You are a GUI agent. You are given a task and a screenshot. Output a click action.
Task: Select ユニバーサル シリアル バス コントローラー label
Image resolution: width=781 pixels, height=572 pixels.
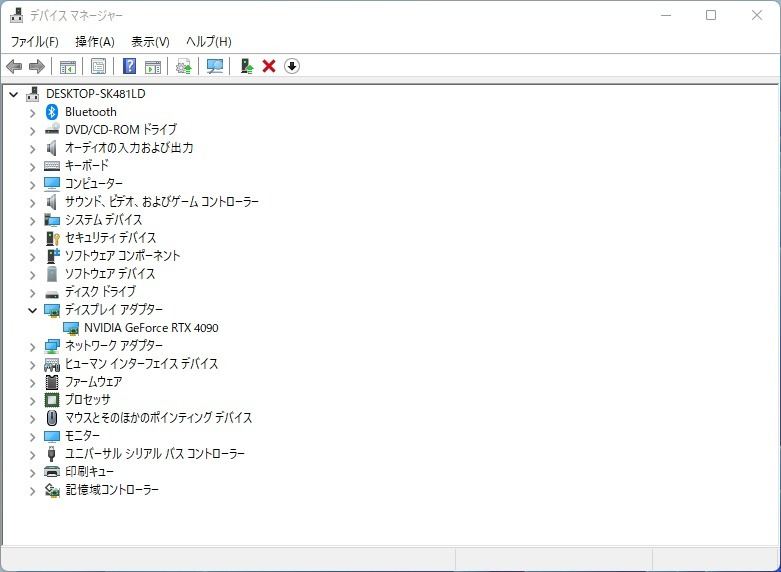click(155, 453)
